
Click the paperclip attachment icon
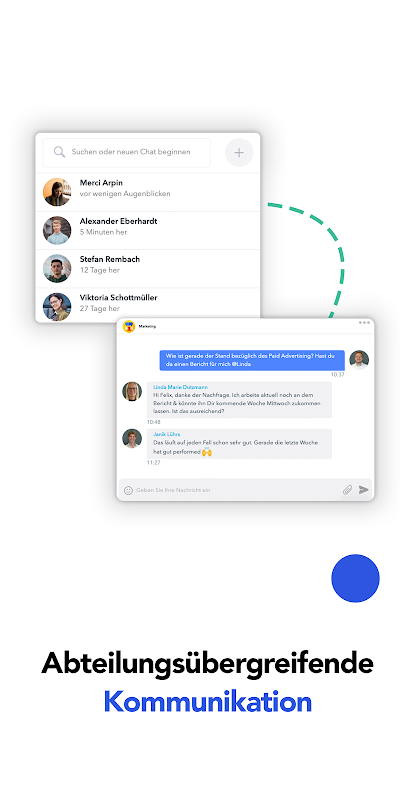tap(347, 490)
